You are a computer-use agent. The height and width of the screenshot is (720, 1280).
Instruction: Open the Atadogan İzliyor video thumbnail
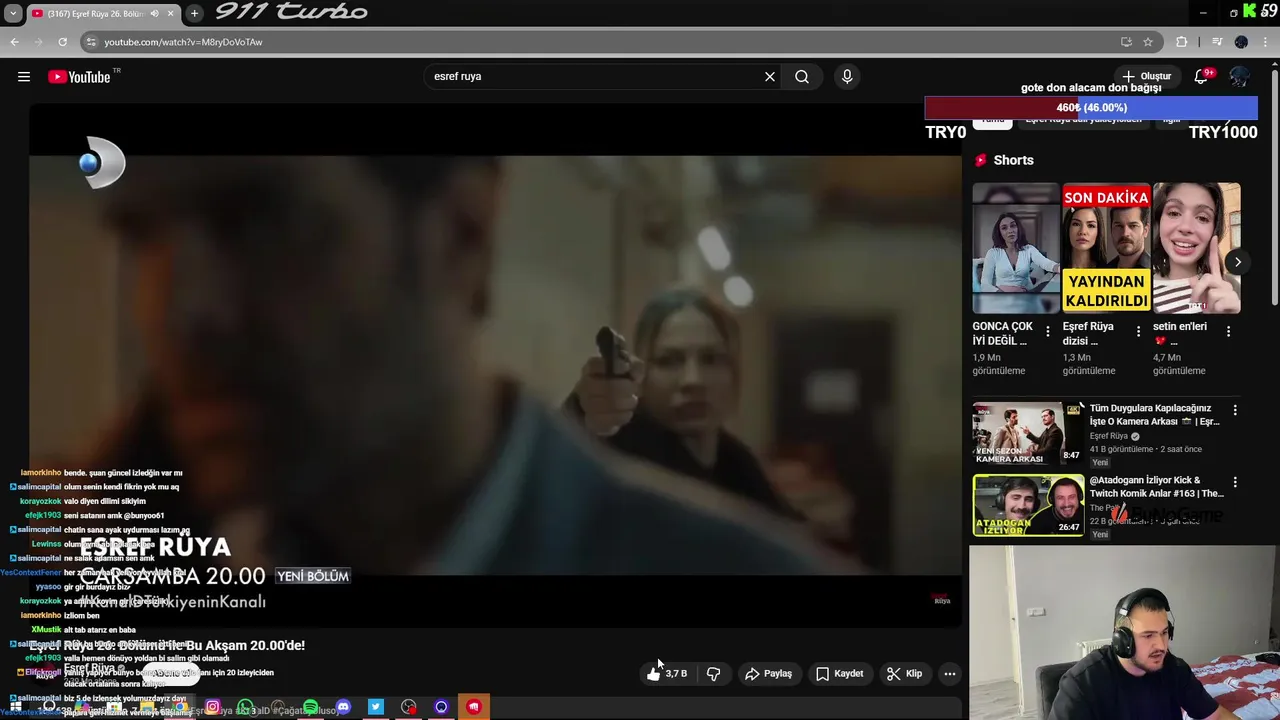[x=1028, y=506]
